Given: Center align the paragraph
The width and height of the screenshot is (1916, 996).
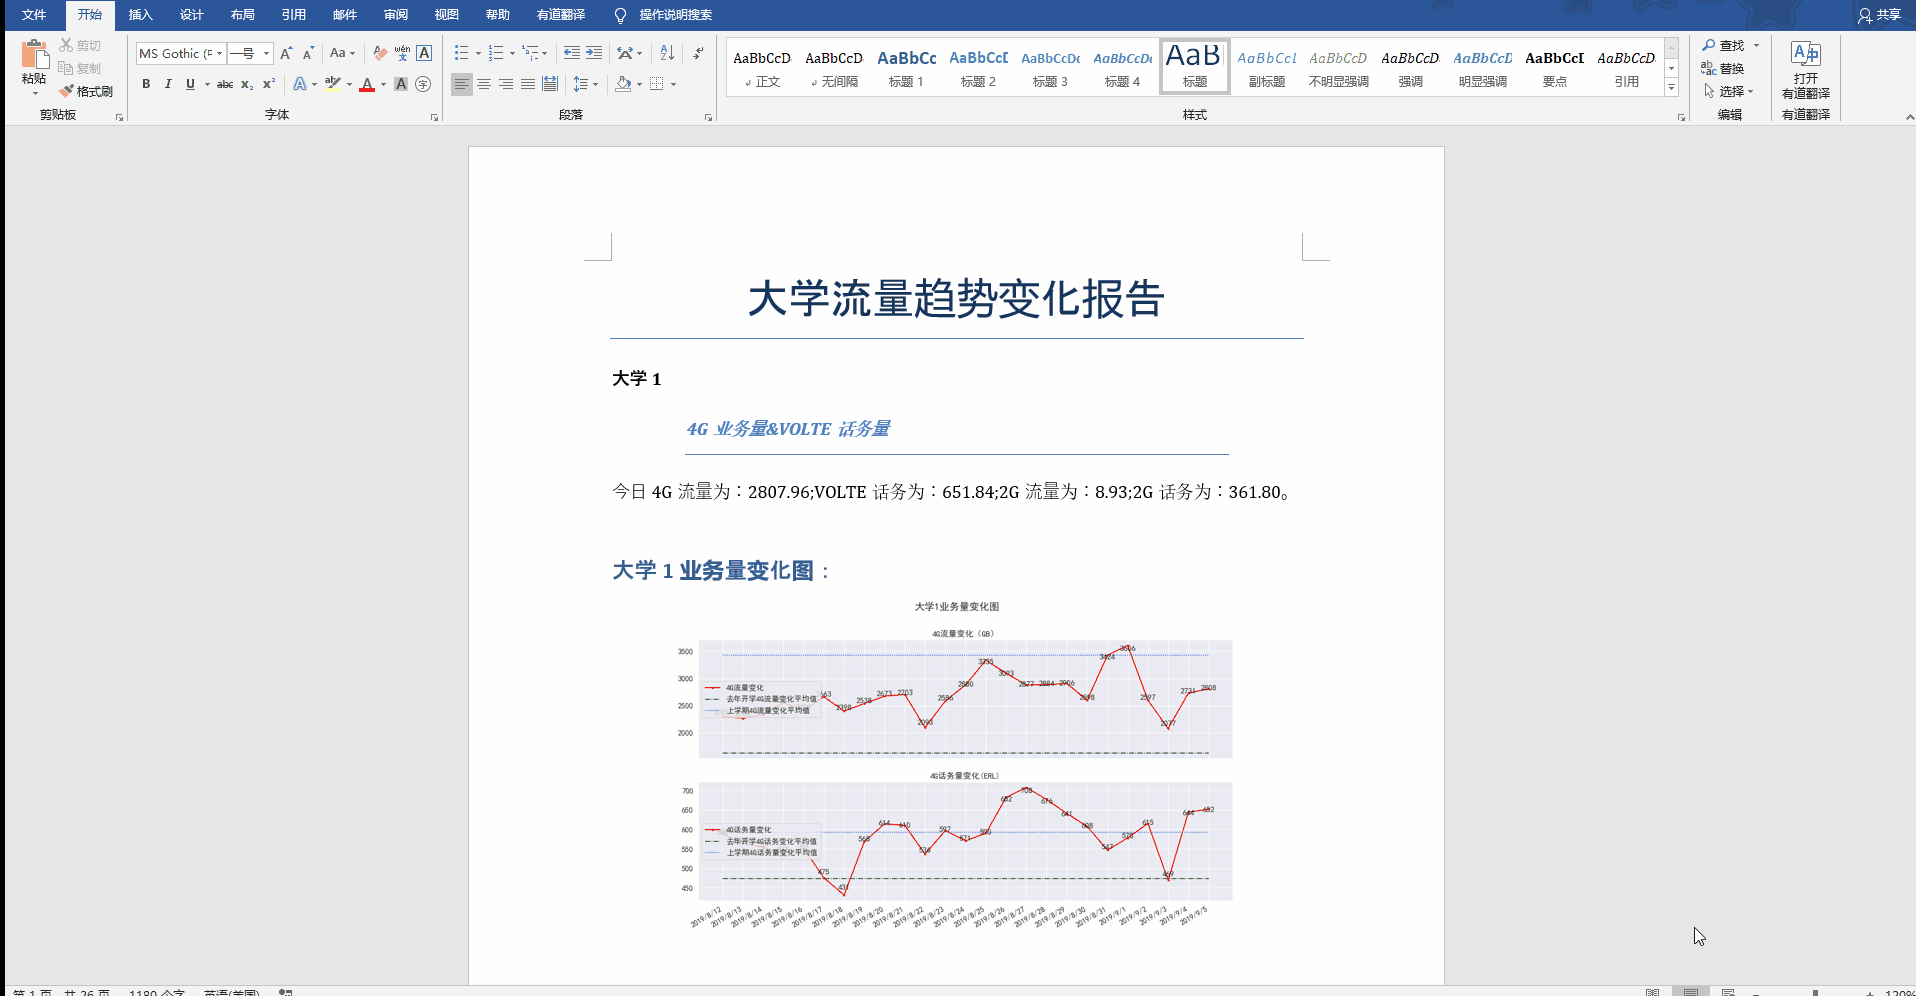Looking at the screenshot, I should [484, 84].
